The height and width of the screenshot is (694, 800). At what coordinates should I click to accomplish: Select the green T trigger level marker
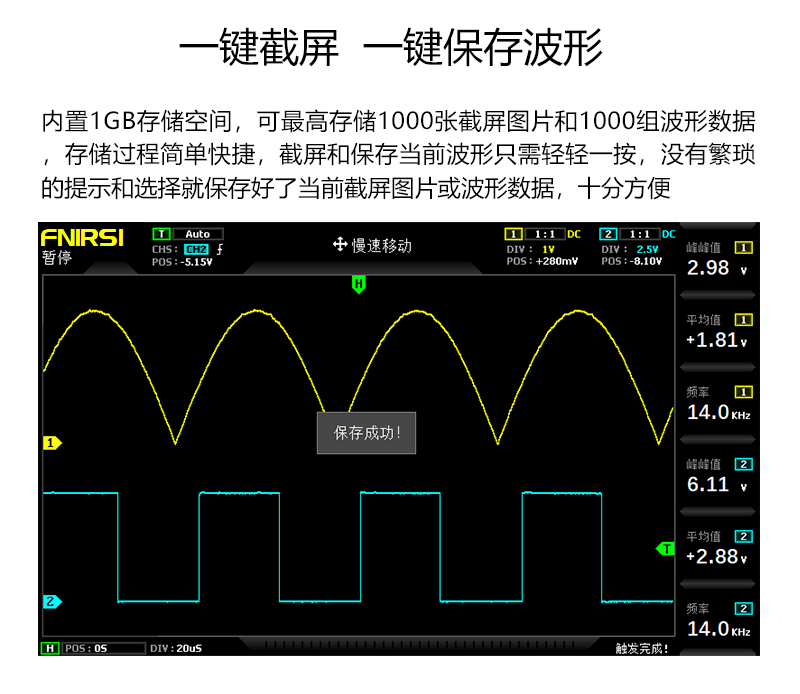(x=665, y=549)
